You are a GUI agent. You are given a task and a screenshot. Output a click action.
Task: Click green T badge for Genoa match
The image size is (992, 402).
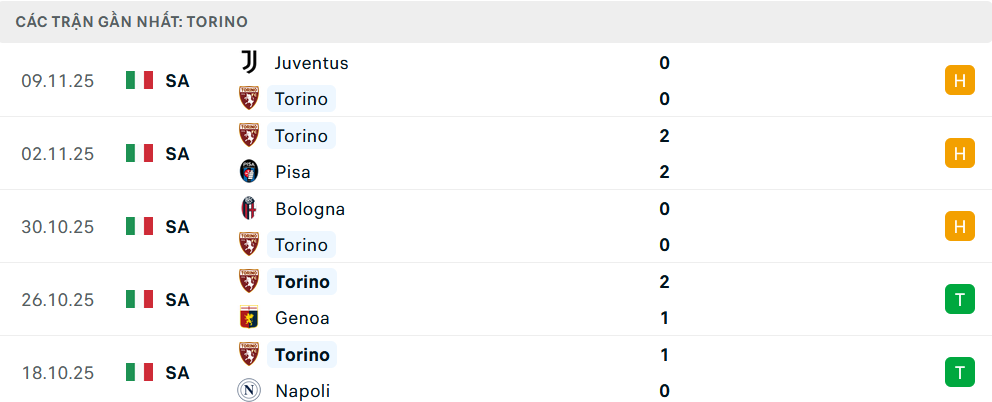[959, 300]
